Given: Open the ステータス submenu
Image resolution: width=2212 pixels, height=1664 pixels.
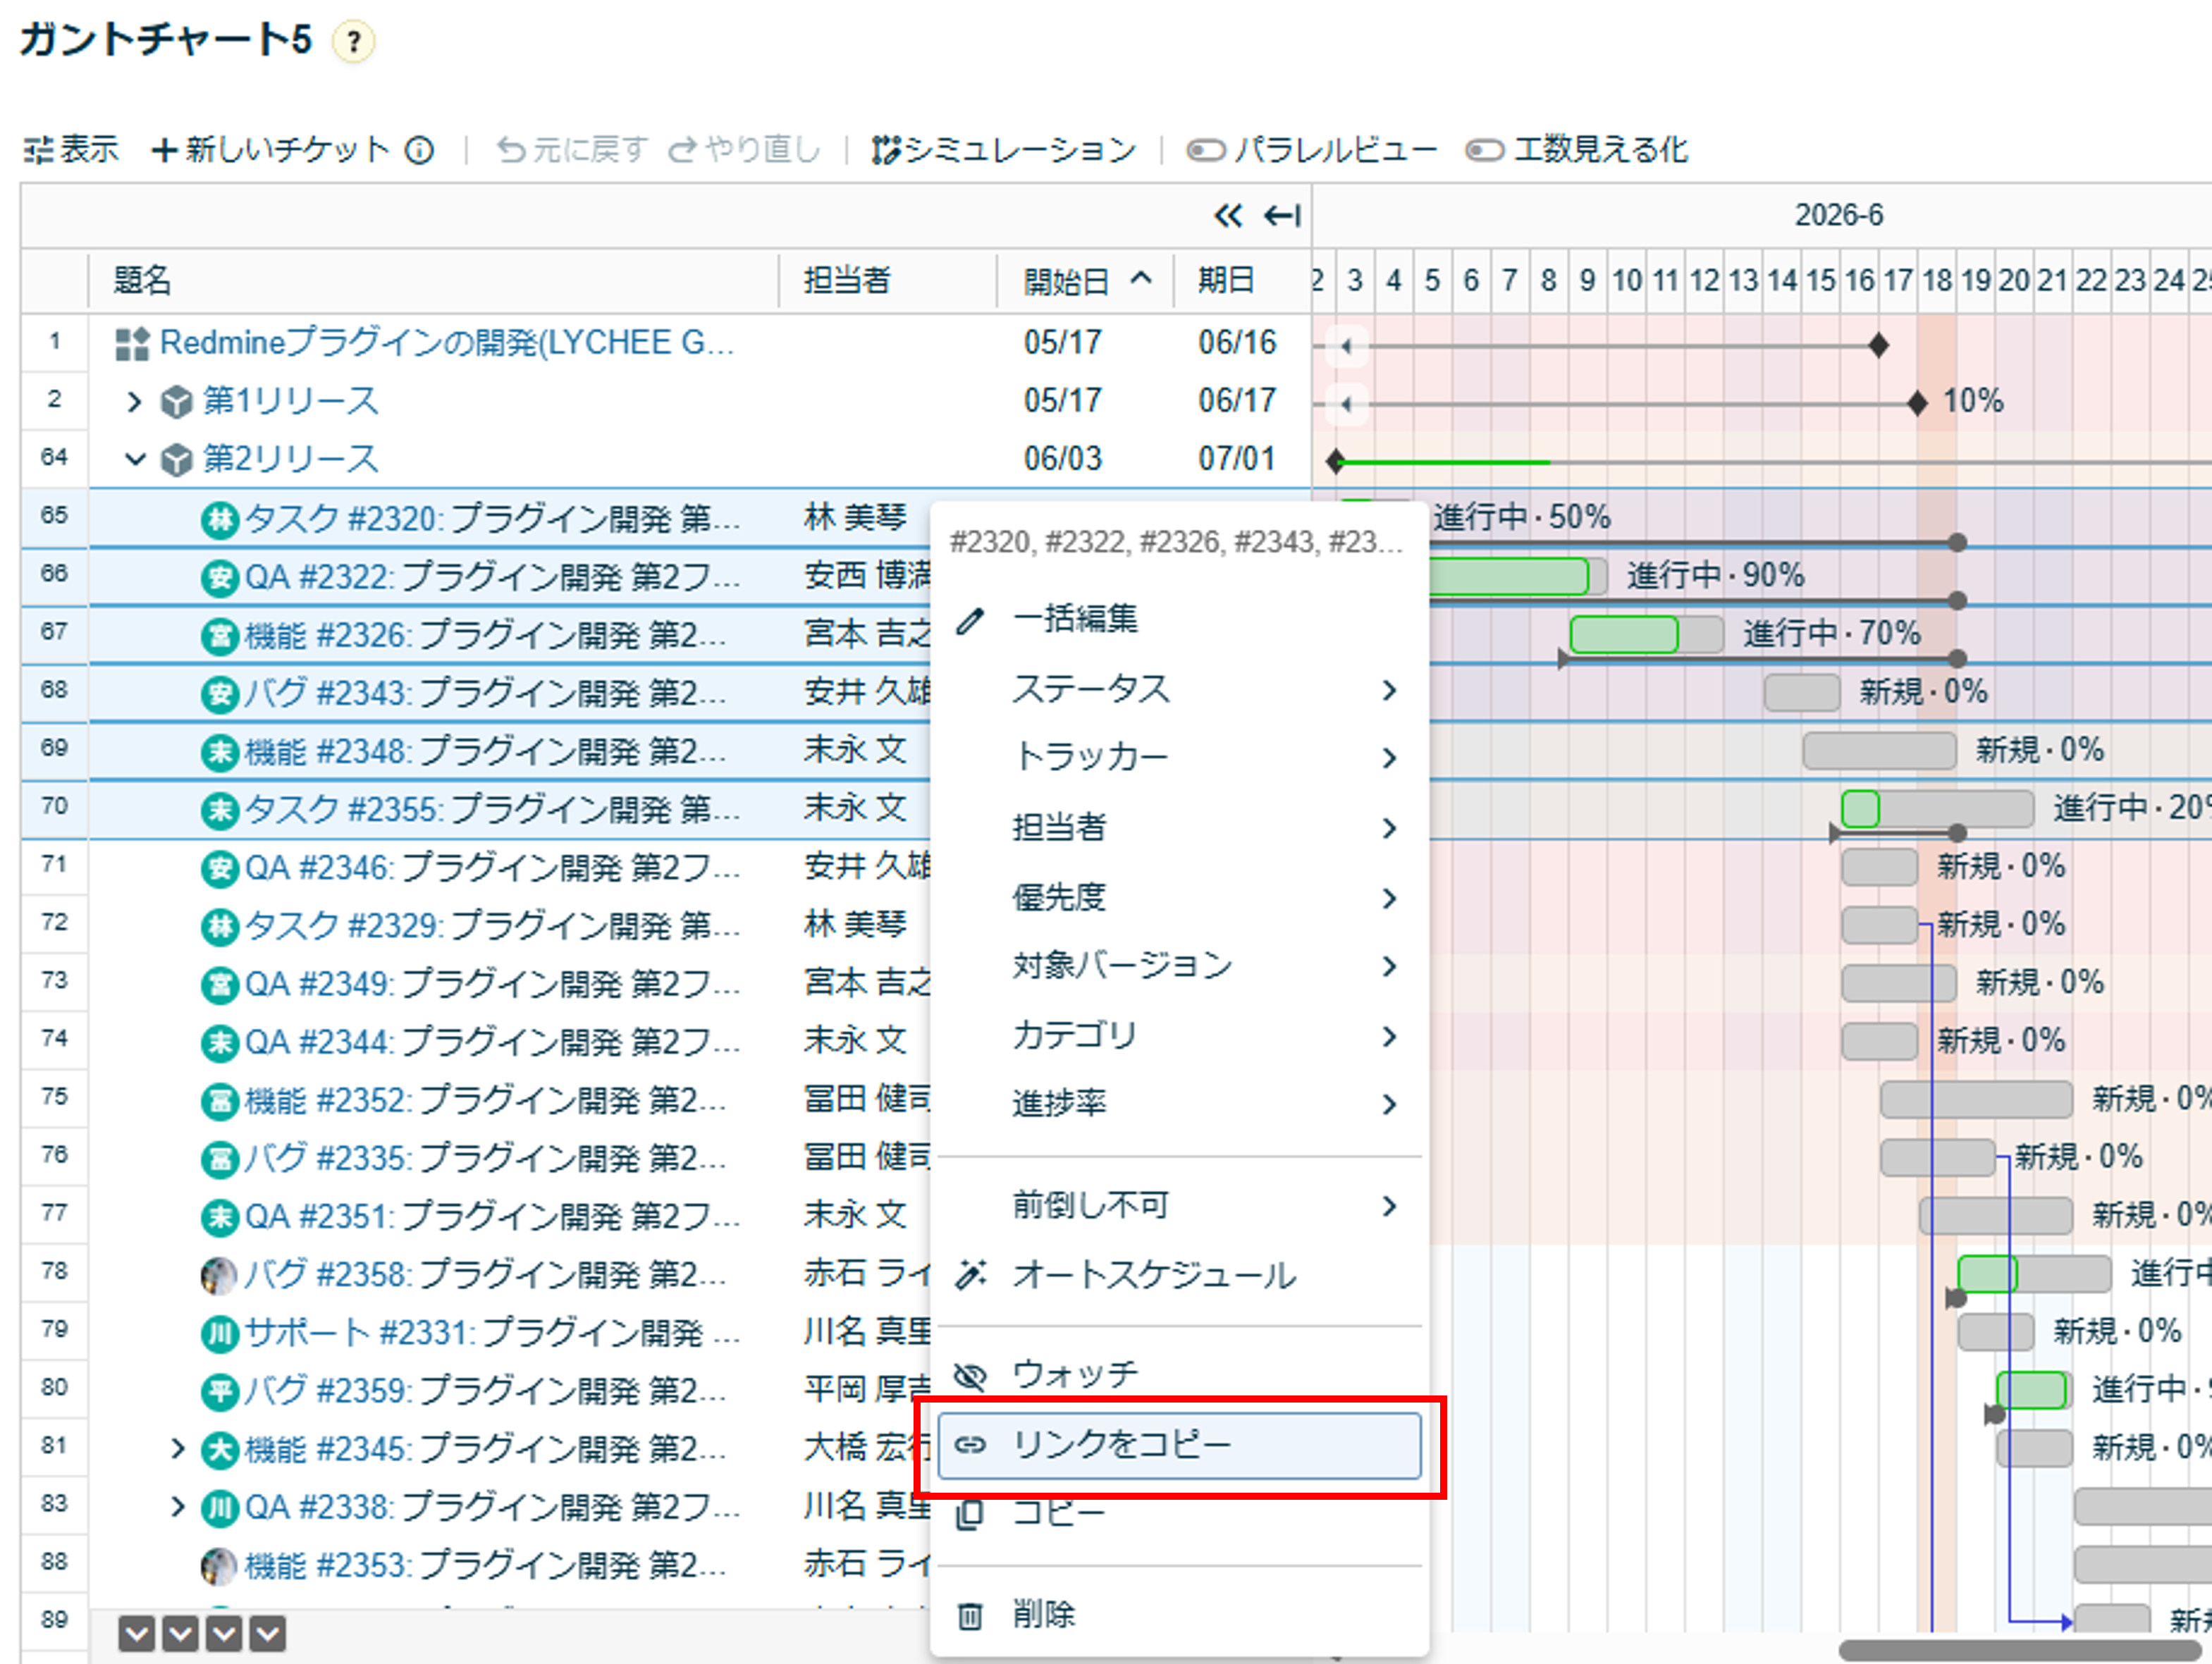Looking at the screenshot, I should point(1179,690).
